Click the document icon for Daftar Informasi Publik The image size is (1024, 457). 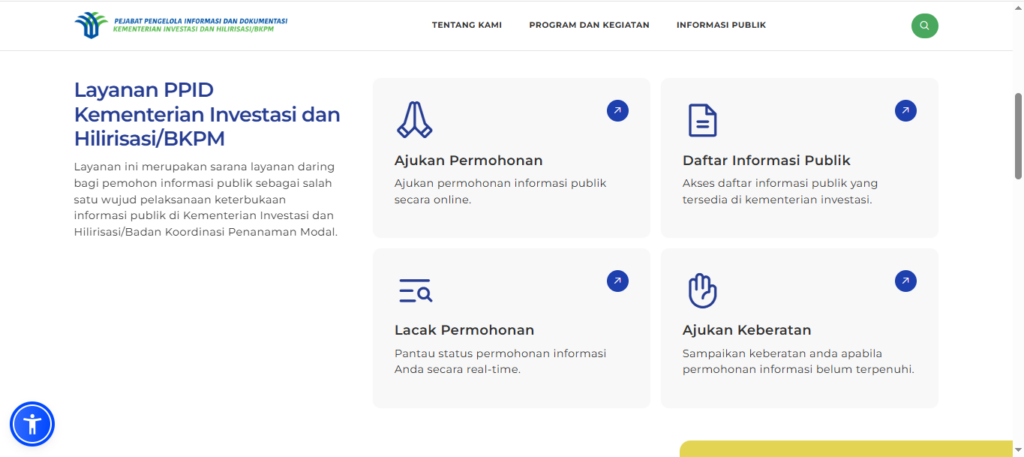click(702, 119)
